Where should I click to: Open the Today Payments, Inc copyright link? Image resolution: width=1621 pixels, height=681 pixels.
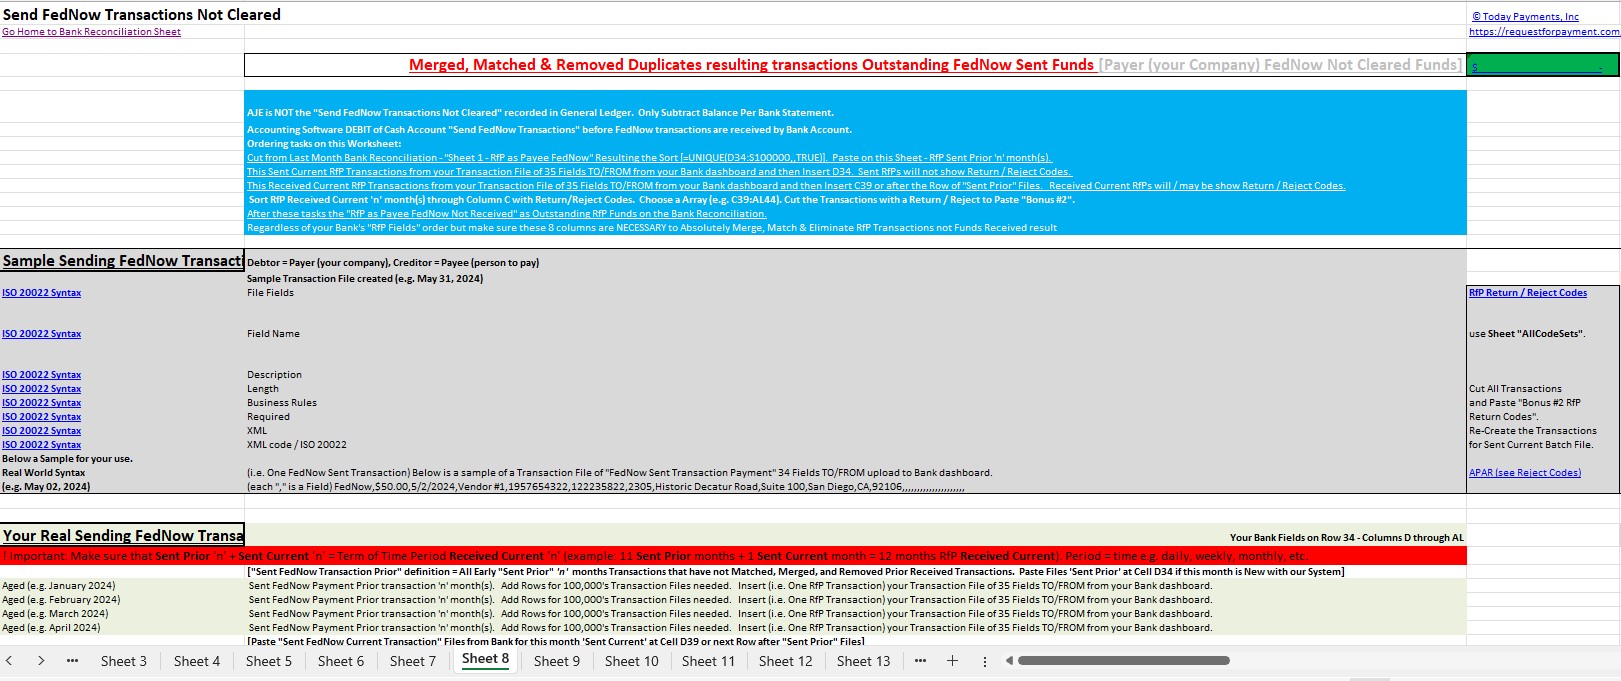pos(1525,17)
